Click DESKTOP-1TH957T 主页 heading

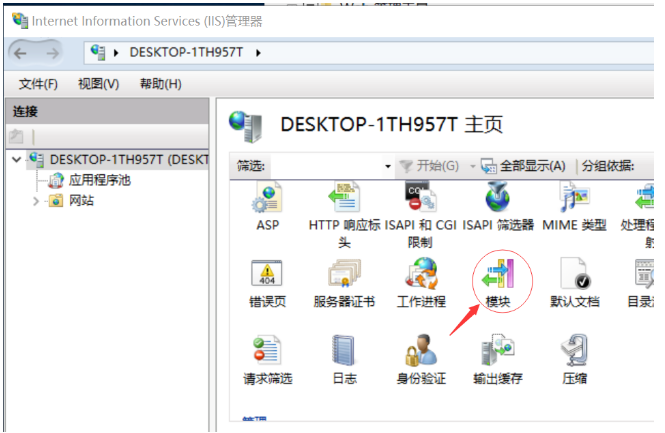[391, 124]
